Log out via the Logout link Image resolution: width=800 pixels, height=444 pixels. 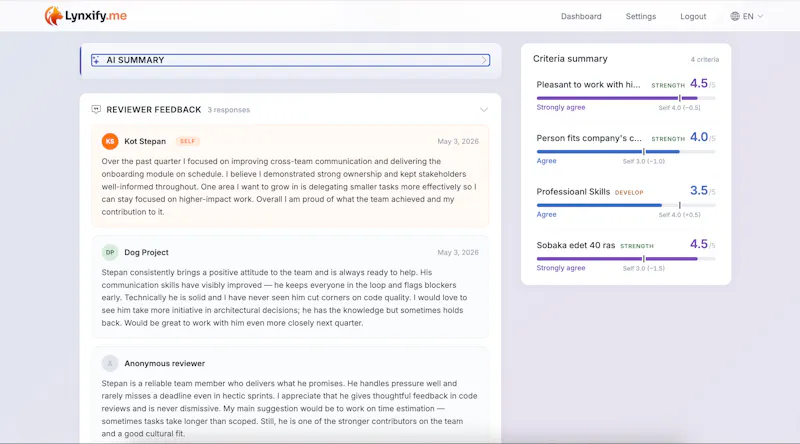coord(693,16)
